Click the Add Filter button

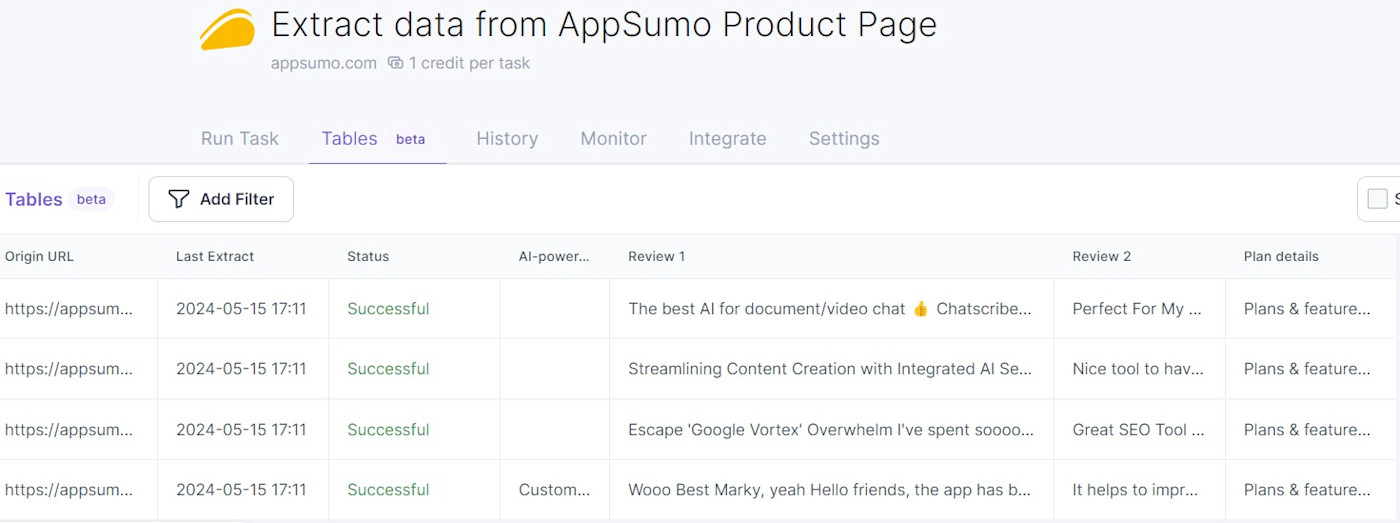[x=221, y=199]
